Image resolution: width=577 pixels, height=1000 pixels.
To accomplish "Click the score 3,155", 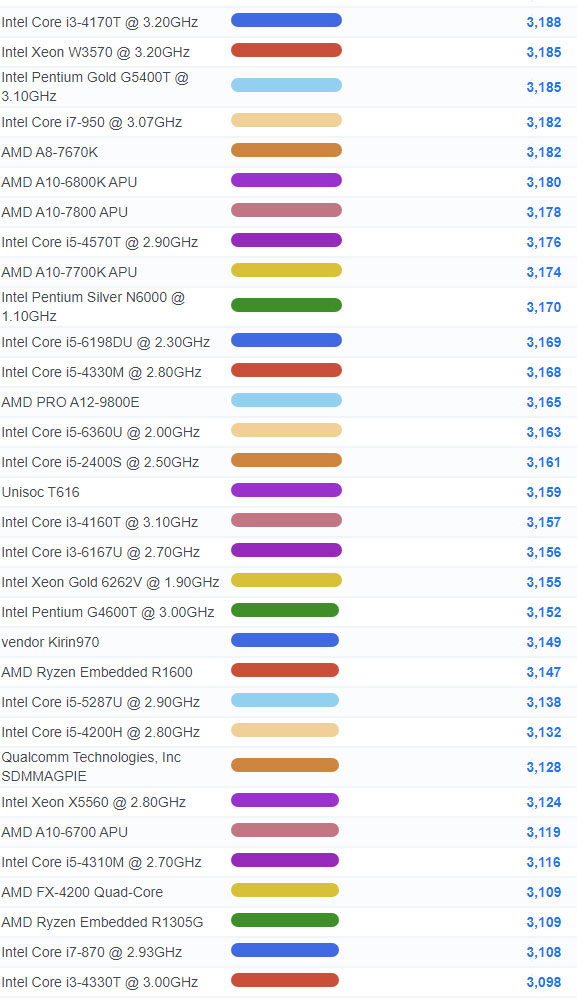I will [x=544, y=582].
